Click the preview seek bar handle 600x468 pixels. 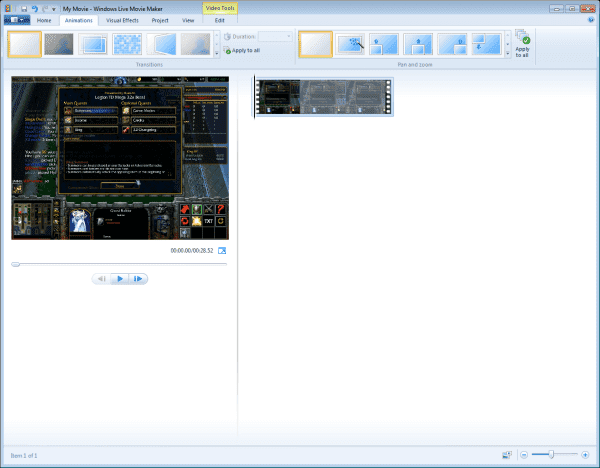(x=15, y=264)
